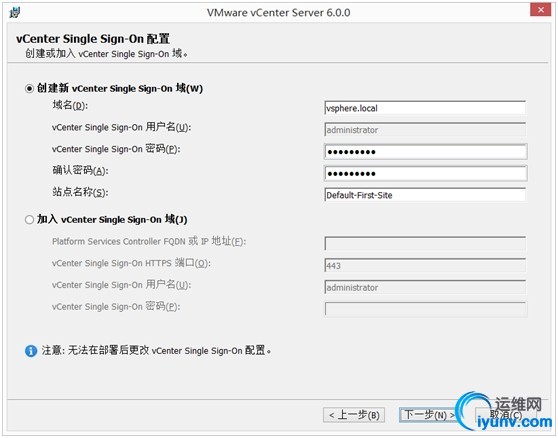Viewport: 558px width, 438px height.
Task: Click the confirm password field
Action: [x=425, y=173]
